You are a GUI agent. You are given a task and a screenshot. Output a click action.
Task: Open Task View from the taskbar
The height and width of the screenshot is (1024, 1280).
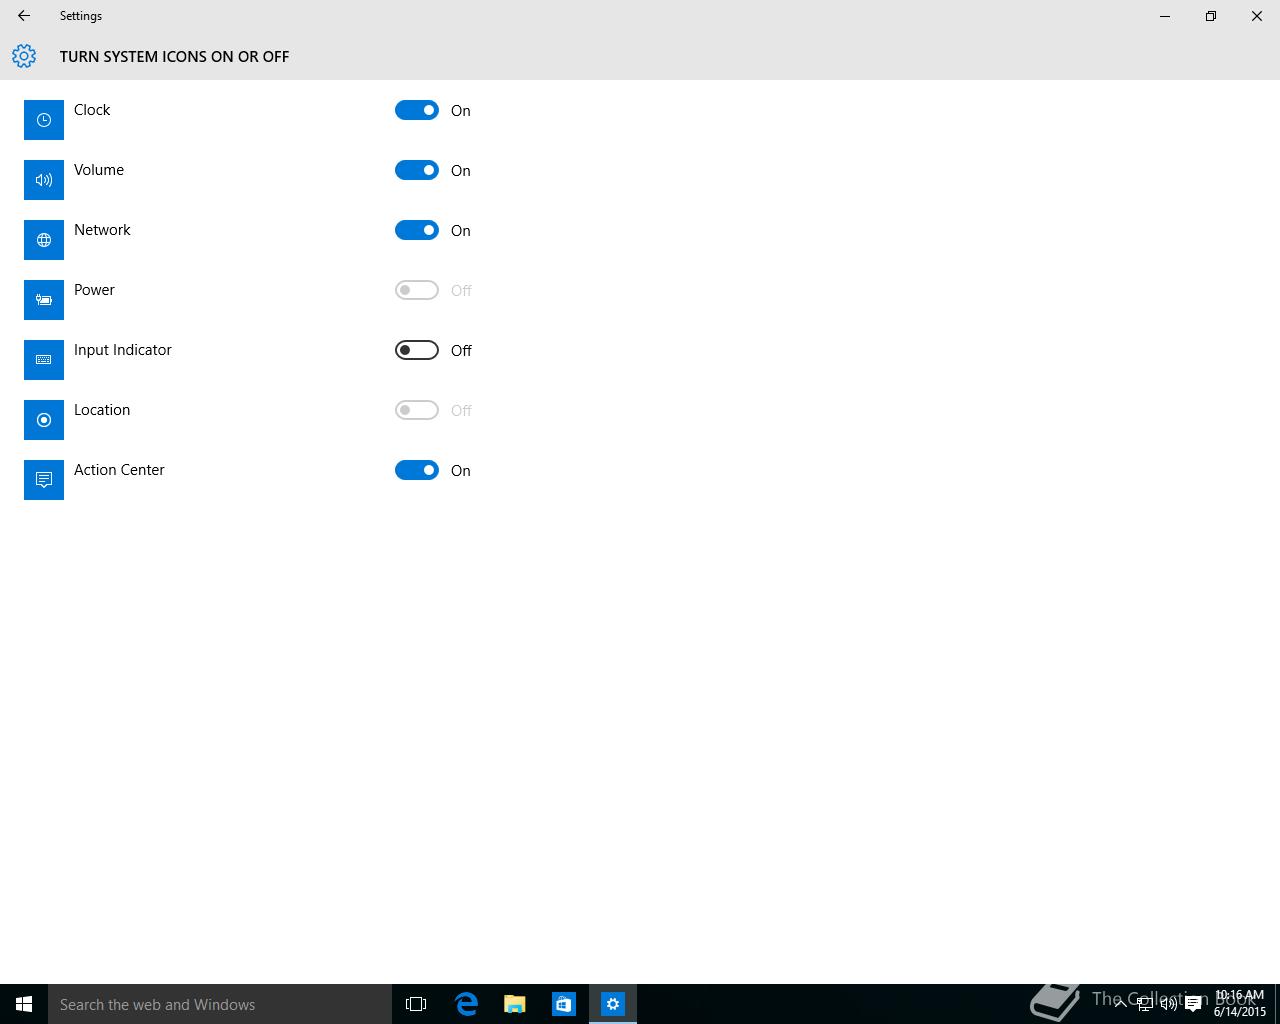point(416,1004)
